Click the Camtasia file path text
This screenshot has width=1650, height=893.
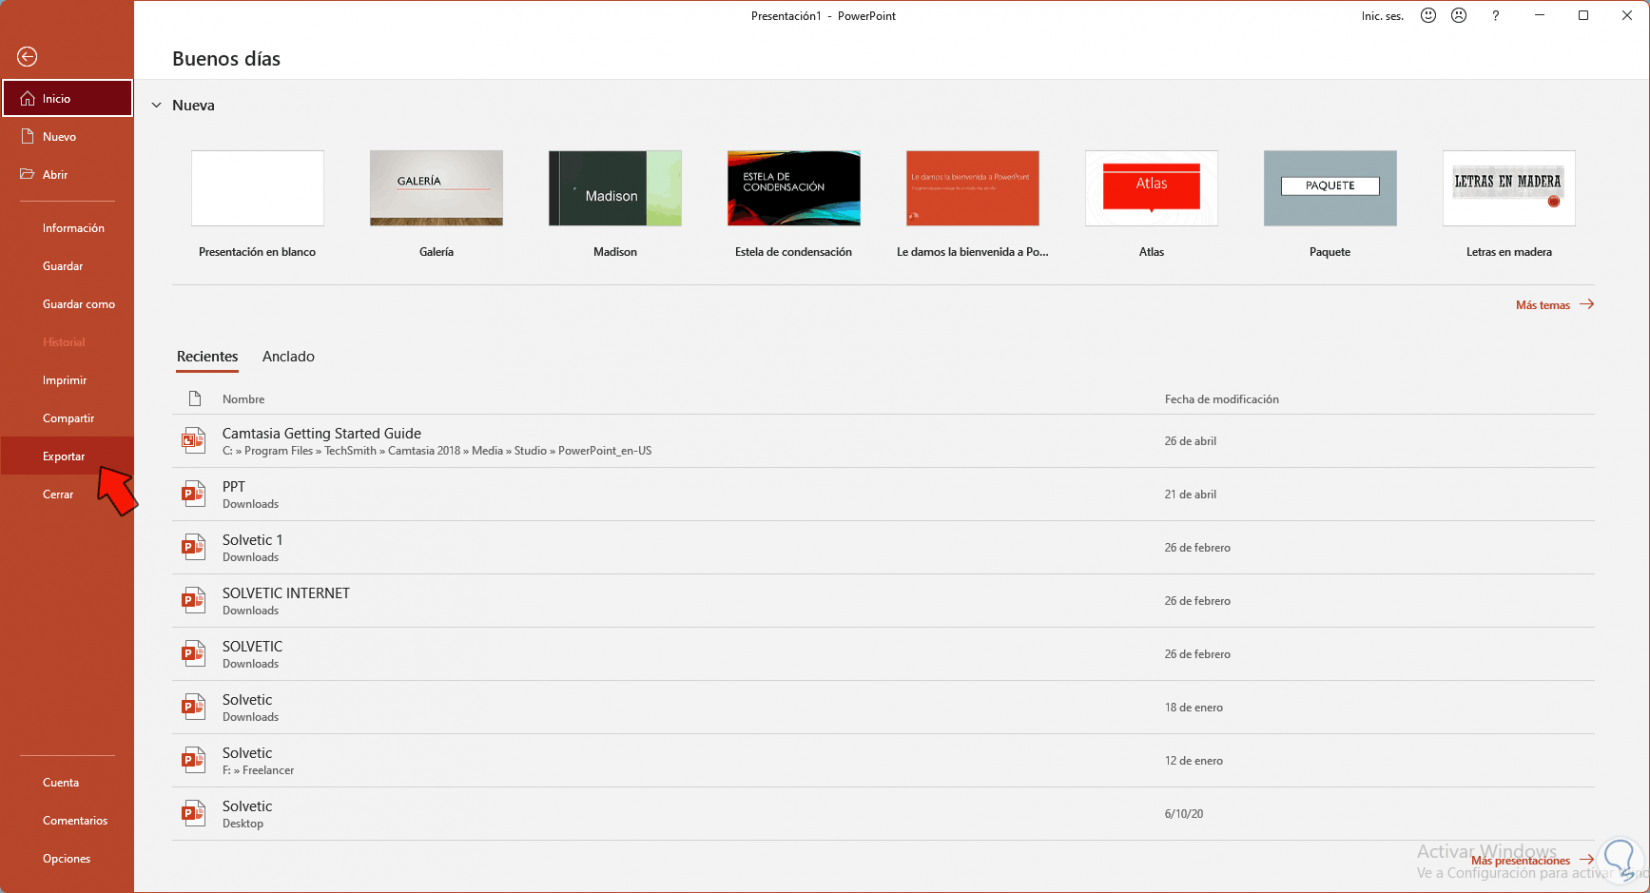click(437, 451)
